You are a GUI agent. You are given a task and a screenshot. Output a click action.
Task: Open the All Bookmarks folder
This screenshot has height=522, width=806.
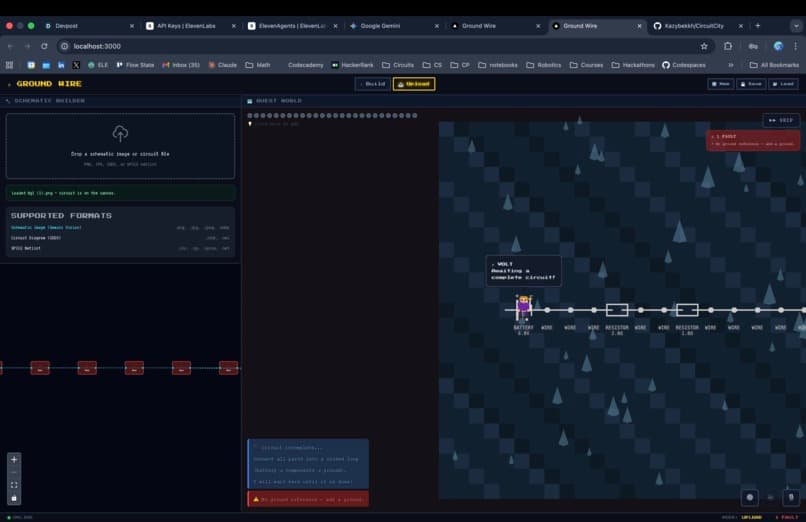pyautogui.click(x=774, y=65)
